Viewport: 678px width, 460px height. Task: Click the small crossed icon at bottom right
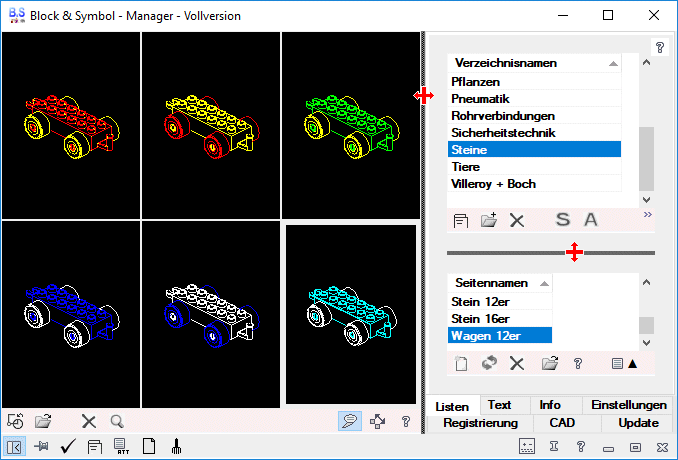662,447
